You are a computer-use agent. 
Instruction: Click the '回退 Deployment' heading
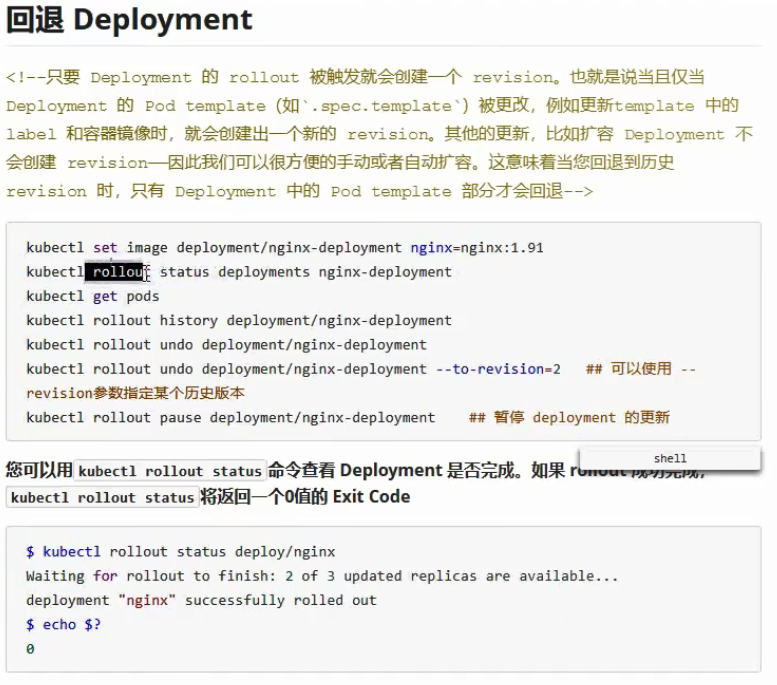[x=129, y=20]
